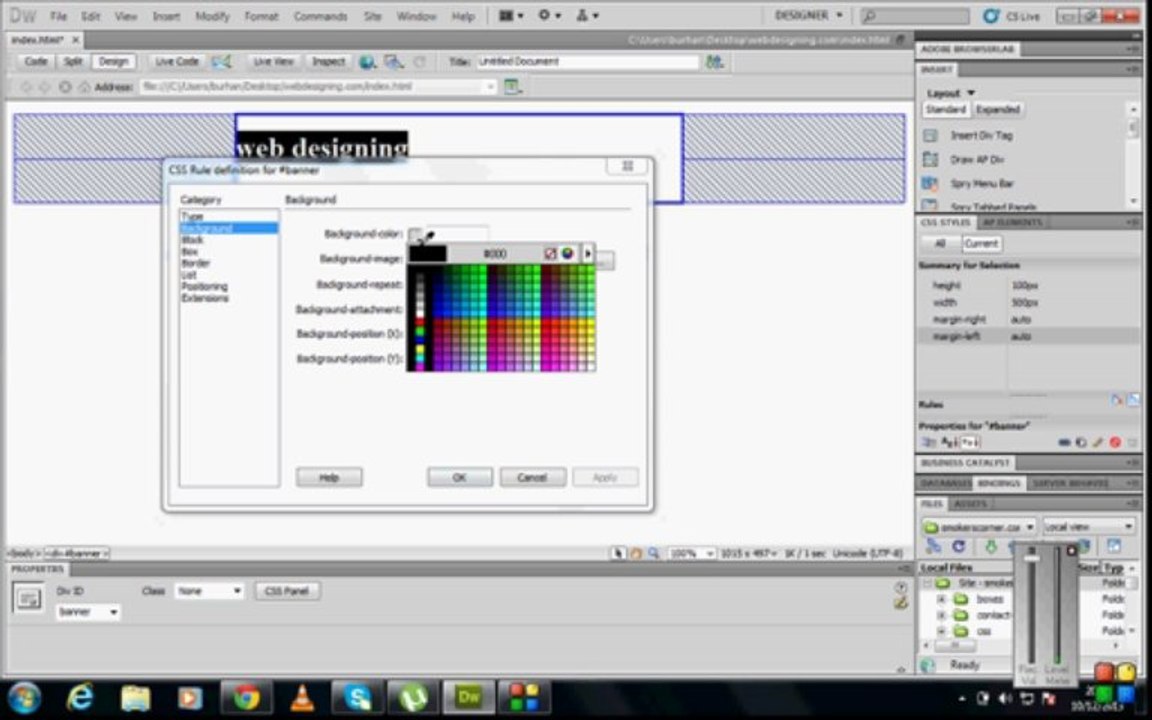Click Cancel in CSS Rule definition dialog
The height and width of the screenshot is (720, 1152).
click(532, 478)
